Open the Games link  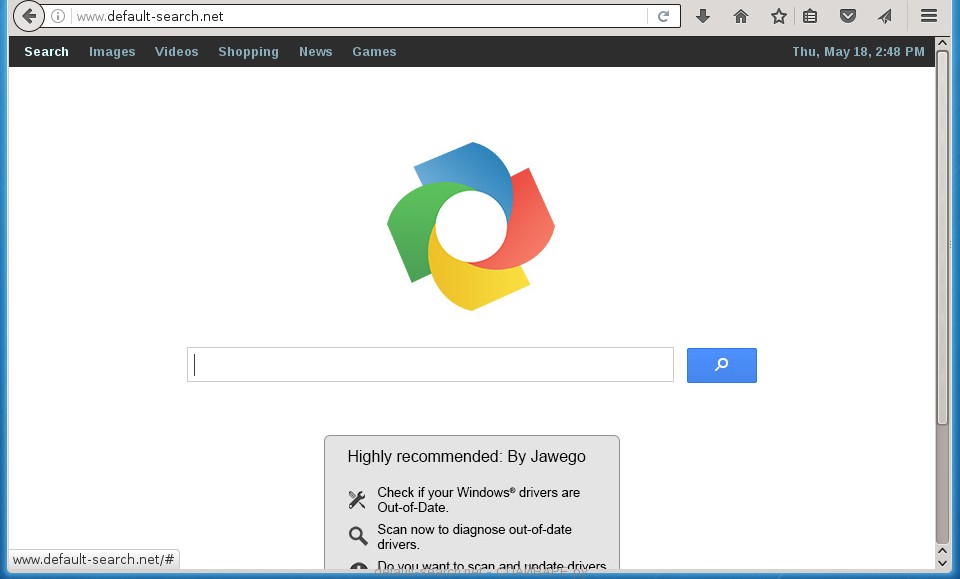pyautogui.click(x=374, y=51)
